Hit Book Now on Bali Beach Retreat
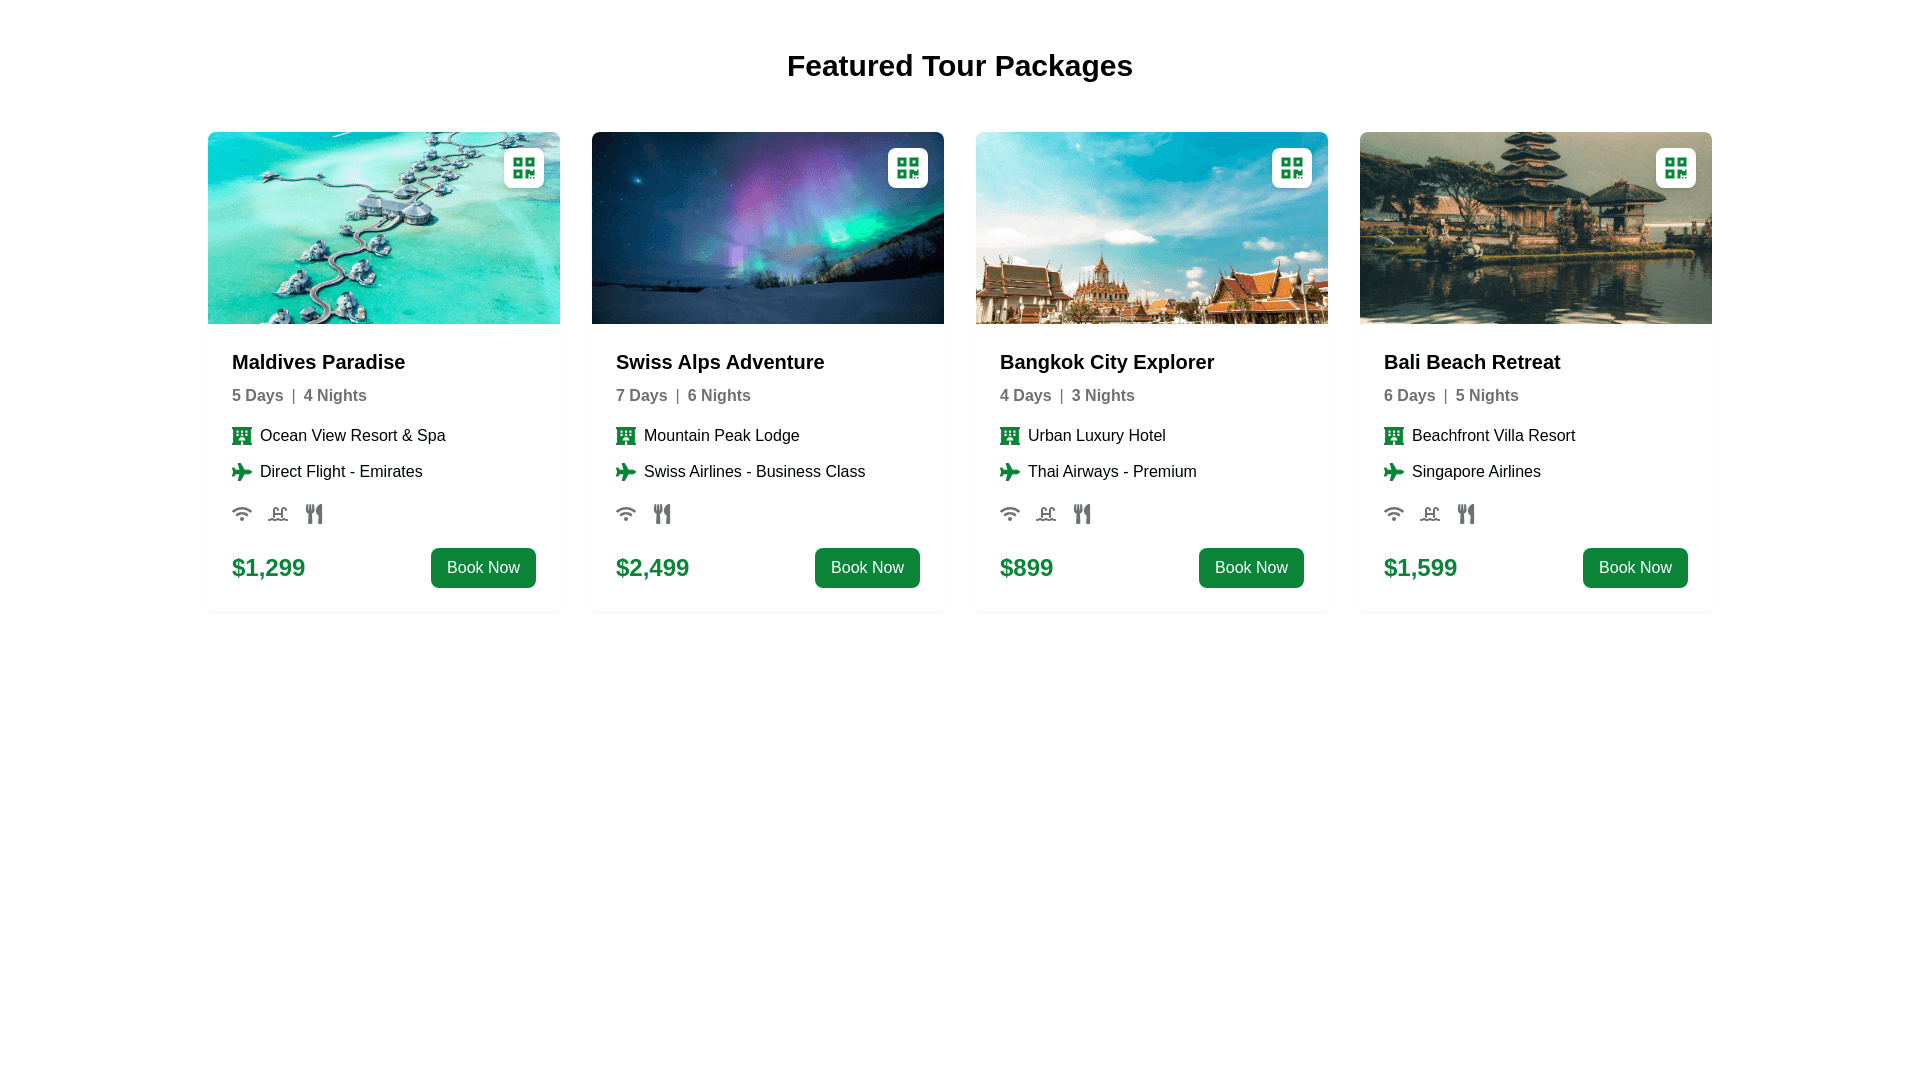 [1635, 568]
